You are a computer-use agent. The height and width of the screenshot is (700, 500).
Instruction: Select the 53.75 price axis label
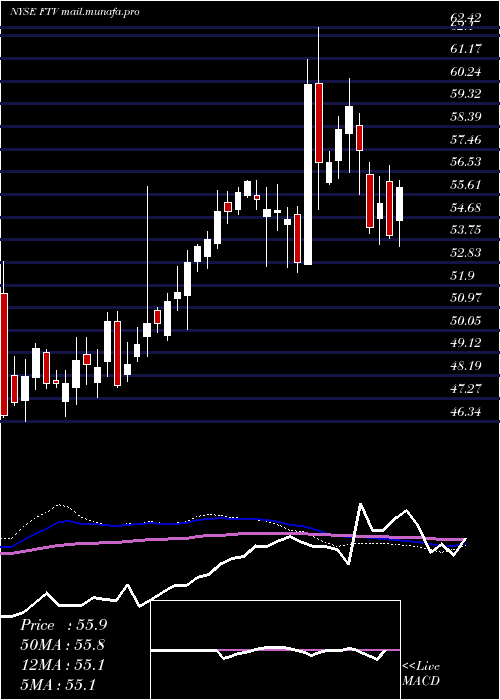466,230
